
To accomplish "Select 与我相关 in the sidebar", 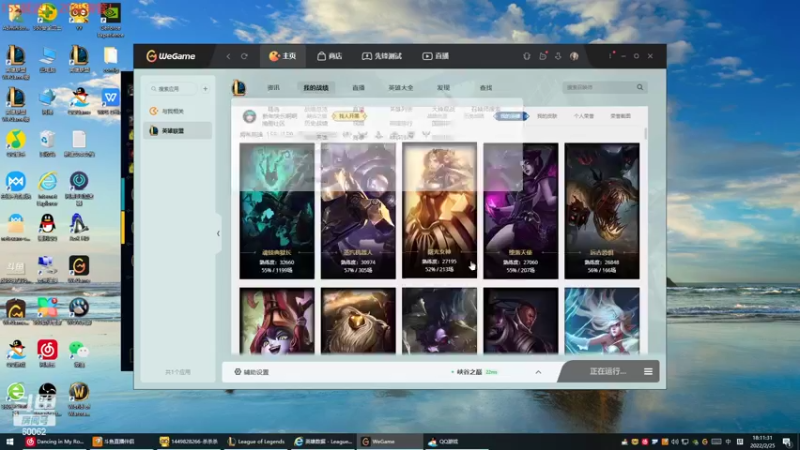I will coord(178,111).
